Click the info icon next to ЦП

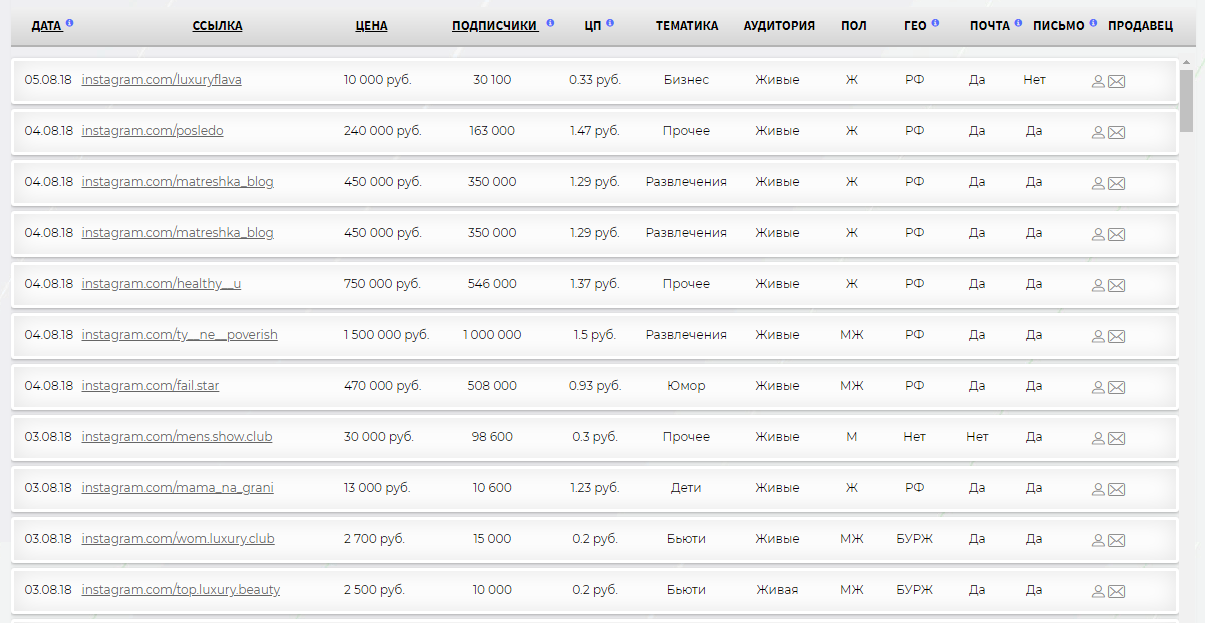coord(610,23)
